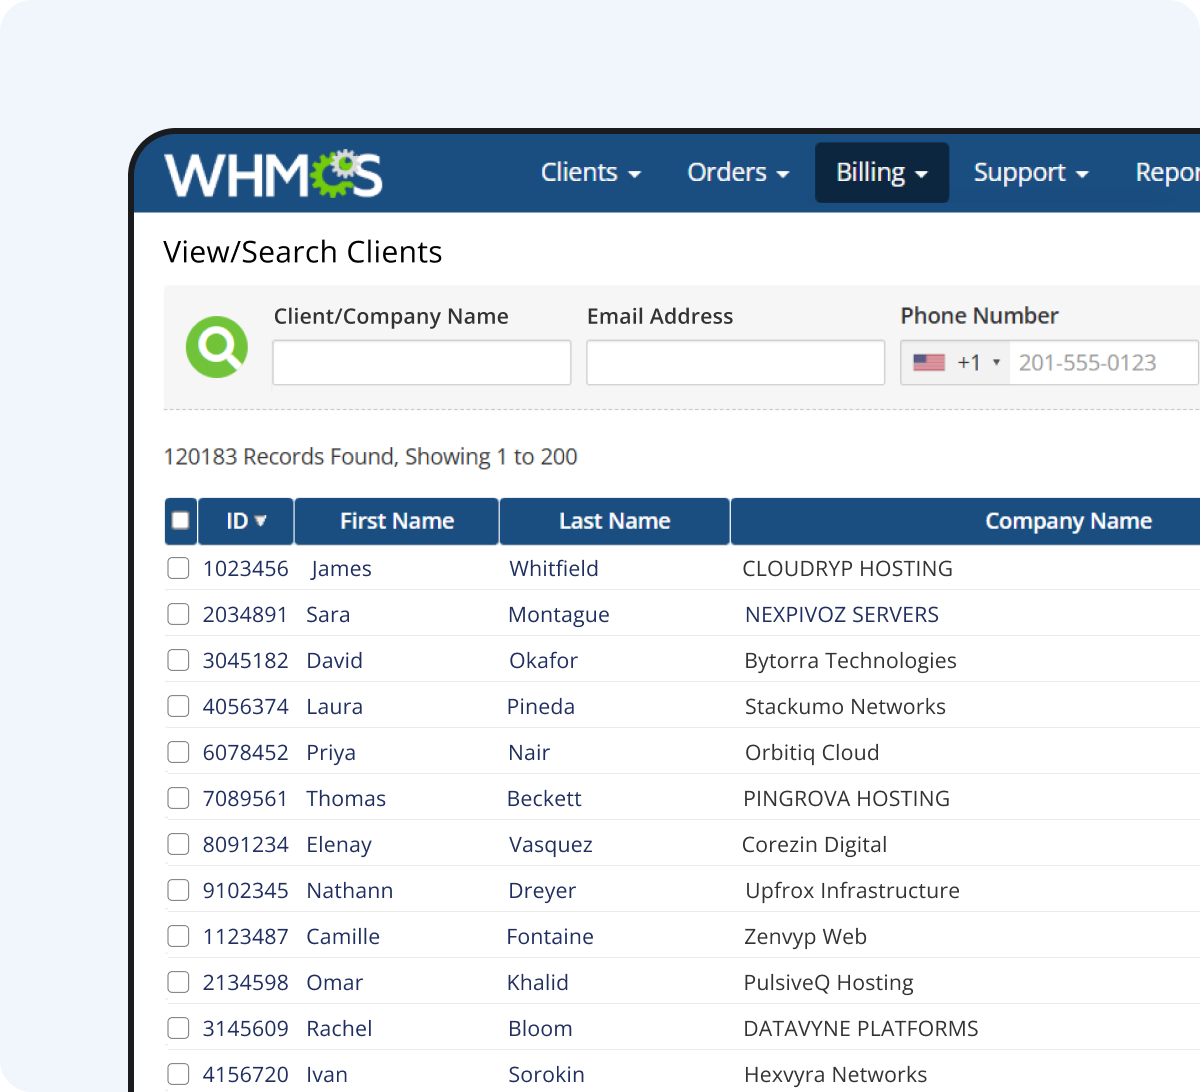Screen dimensions: 1200x1092
Task: Check the box for Thomas Beckett
Action: [178, 798]
